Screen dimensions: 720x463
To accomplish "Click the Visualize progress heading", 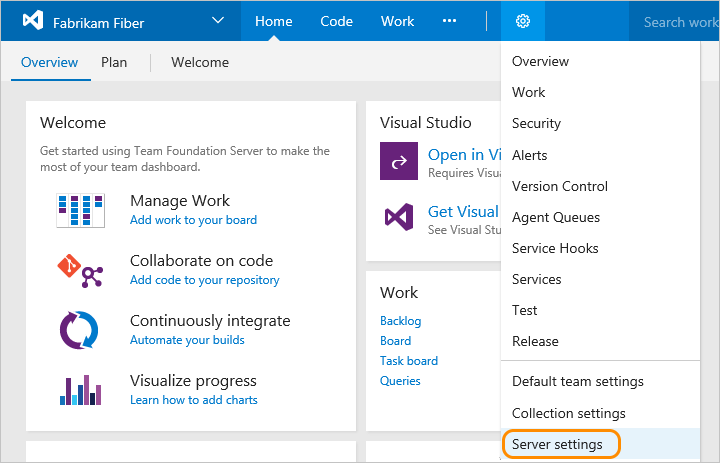I will click(x=193, y=381).
